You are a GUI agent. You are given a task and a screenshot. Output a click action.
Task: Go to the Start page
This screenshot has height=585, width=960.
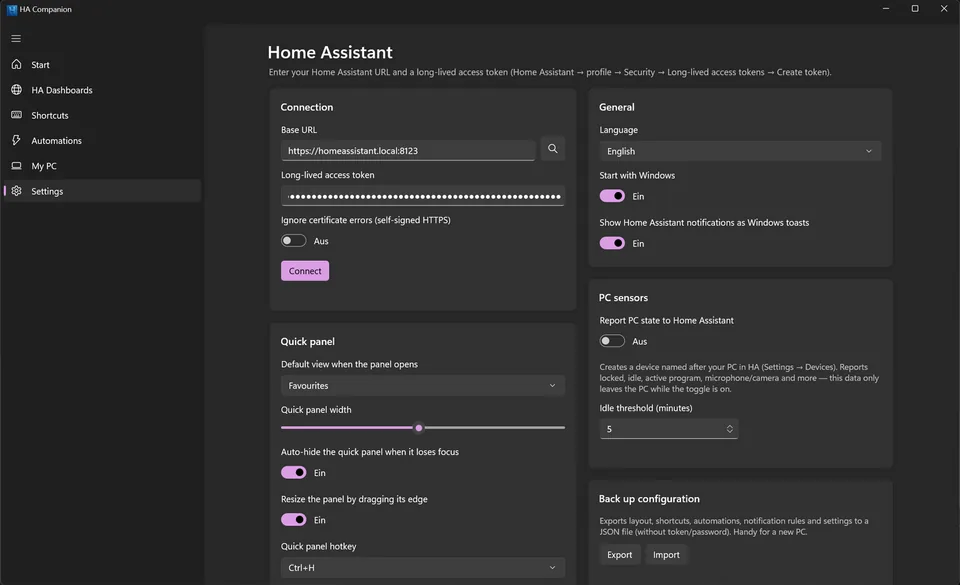coord(102,64)
